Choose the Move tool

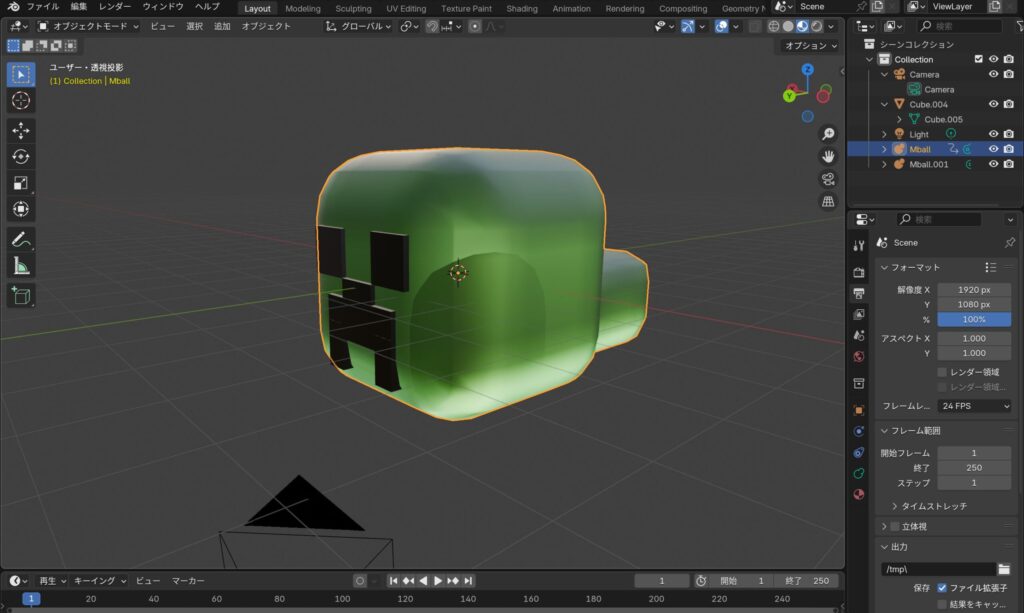pyautogui.click(x=21, y=131)
